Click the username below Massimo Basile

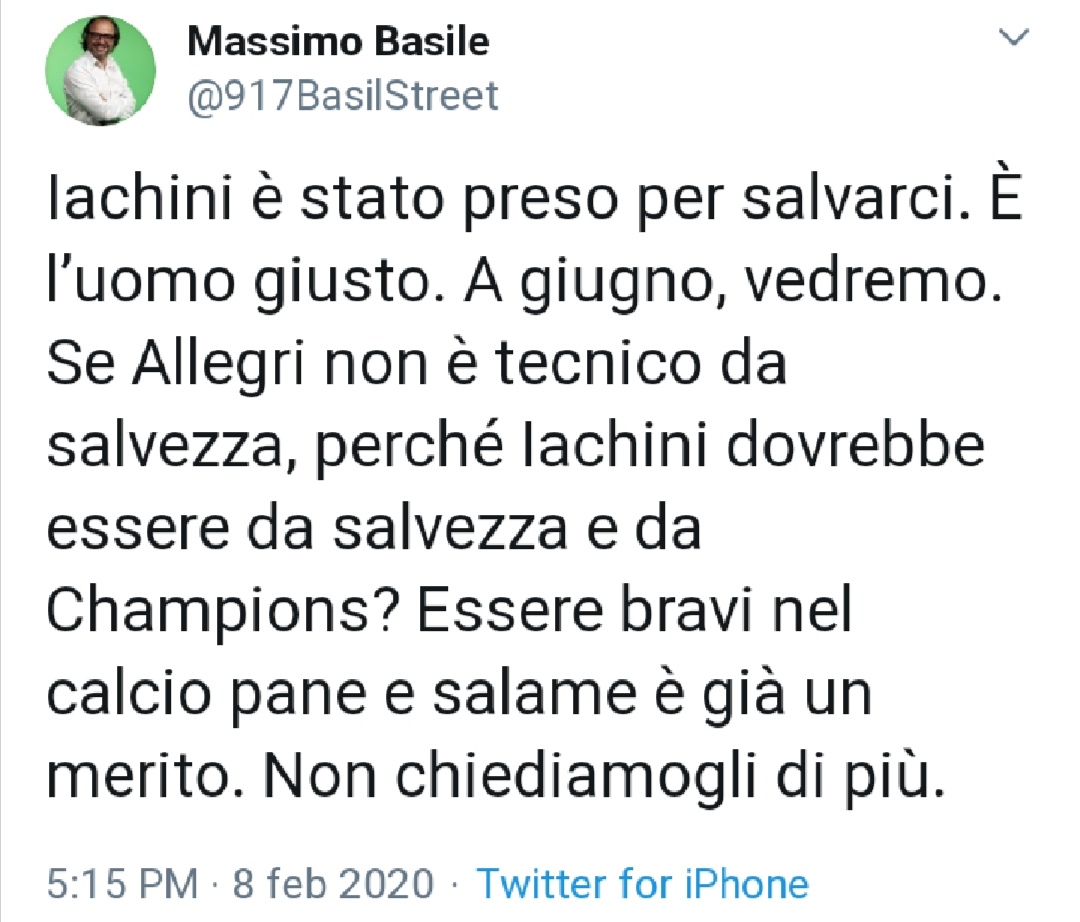pos(341,96)
